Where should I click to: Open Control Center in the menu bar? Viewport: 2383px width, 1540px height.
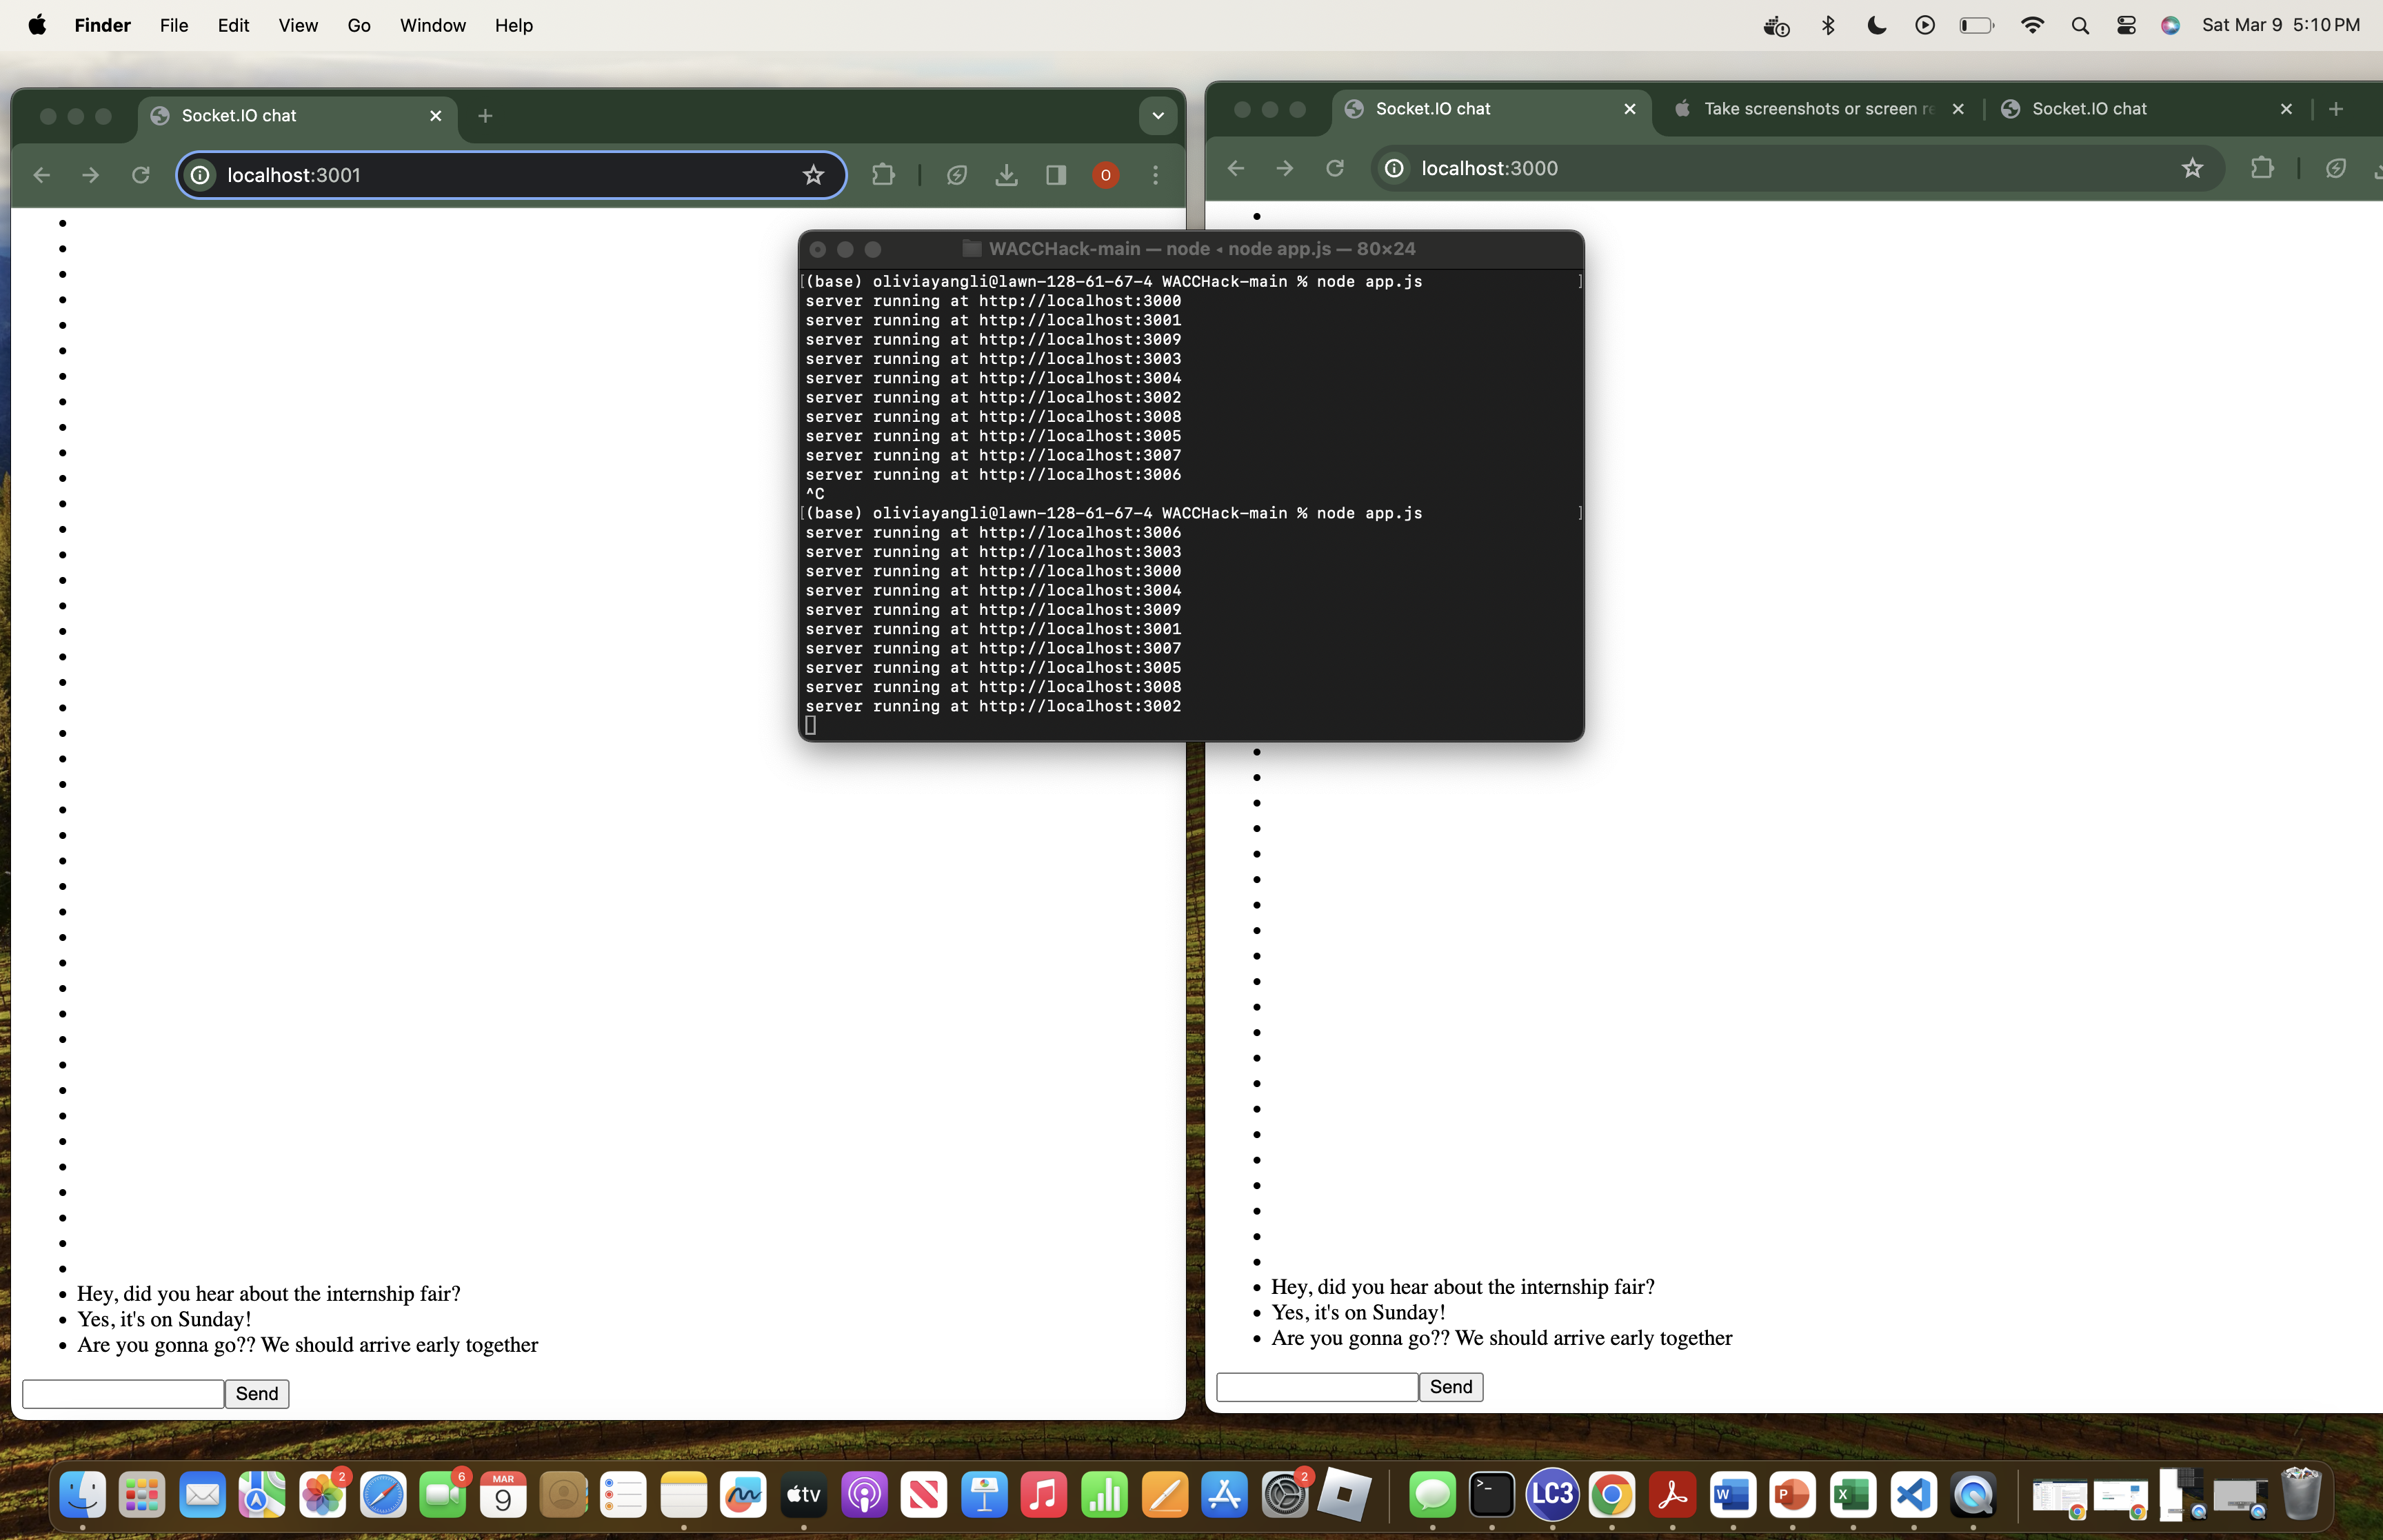tap(2126, 25)
